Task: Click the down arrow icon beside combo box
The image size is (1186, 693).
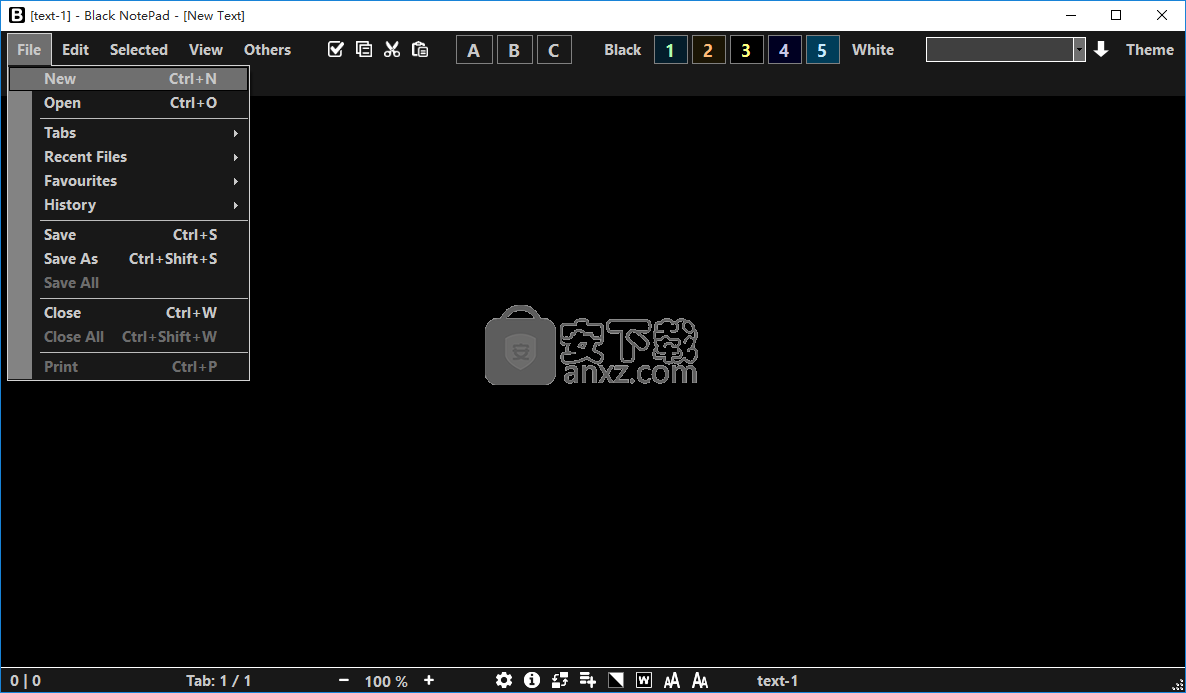Action: point(1101,50)
